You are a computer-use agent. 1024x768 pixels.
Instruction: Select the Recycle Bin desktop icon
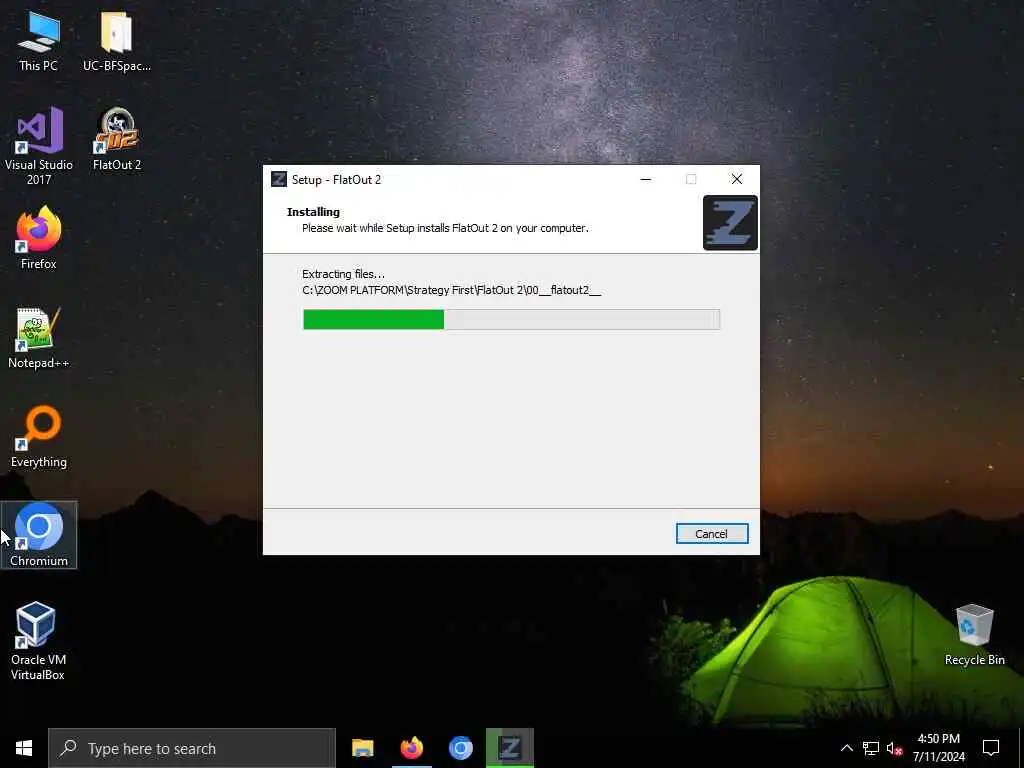click(x=974, y=635)
